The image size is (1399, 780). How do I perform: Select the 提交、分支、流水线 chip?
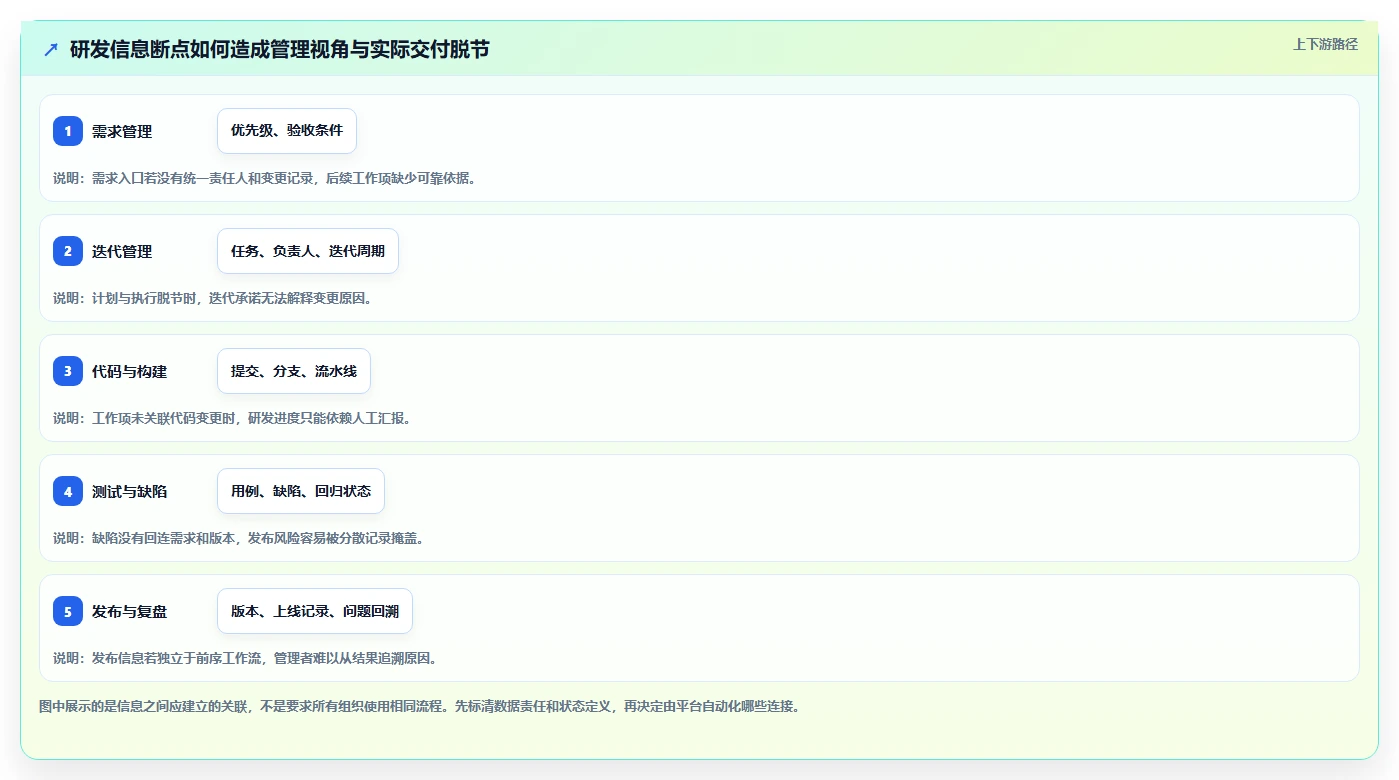coord(294,371)
